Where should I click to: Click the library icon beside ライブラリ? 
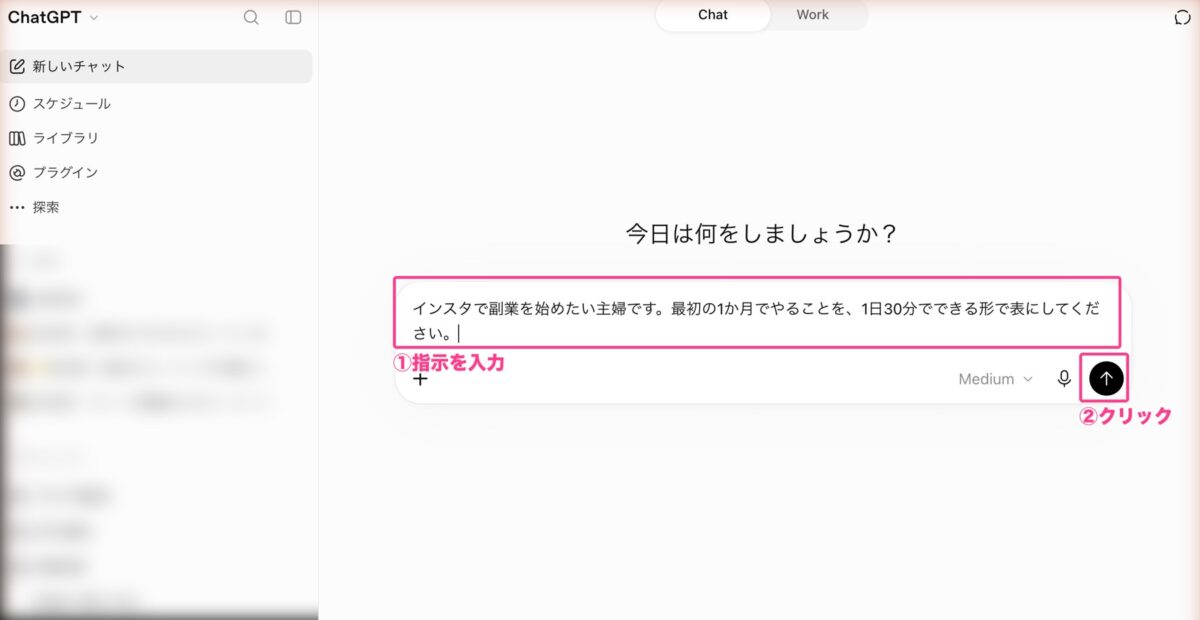click(17, 138)
